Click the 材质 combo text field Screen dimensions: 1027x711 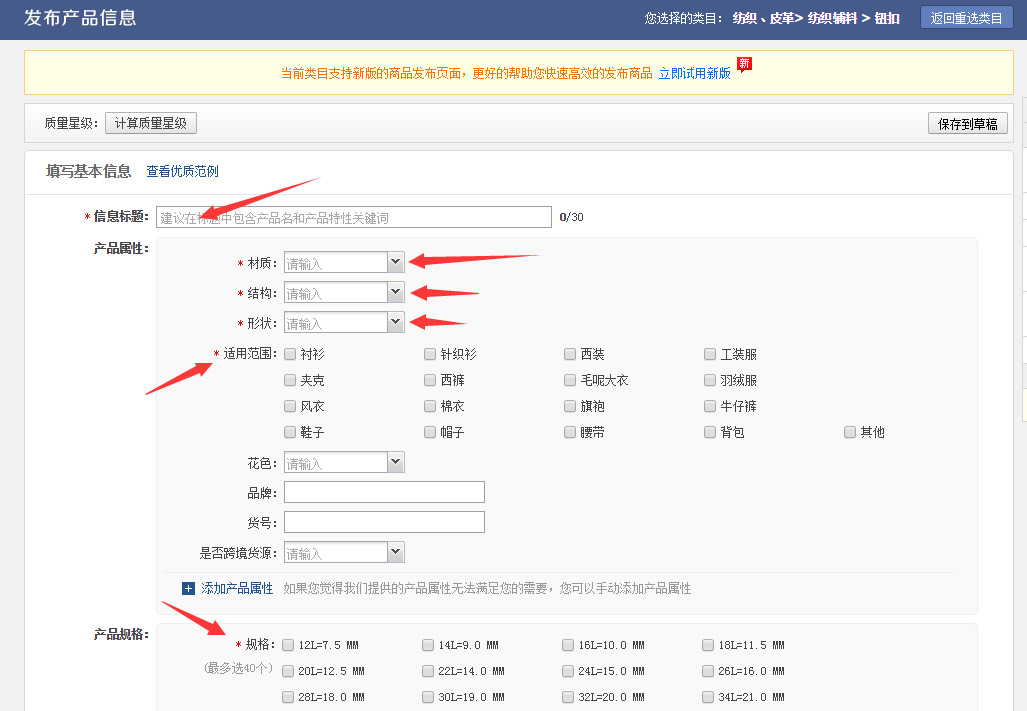coord(336,263)
